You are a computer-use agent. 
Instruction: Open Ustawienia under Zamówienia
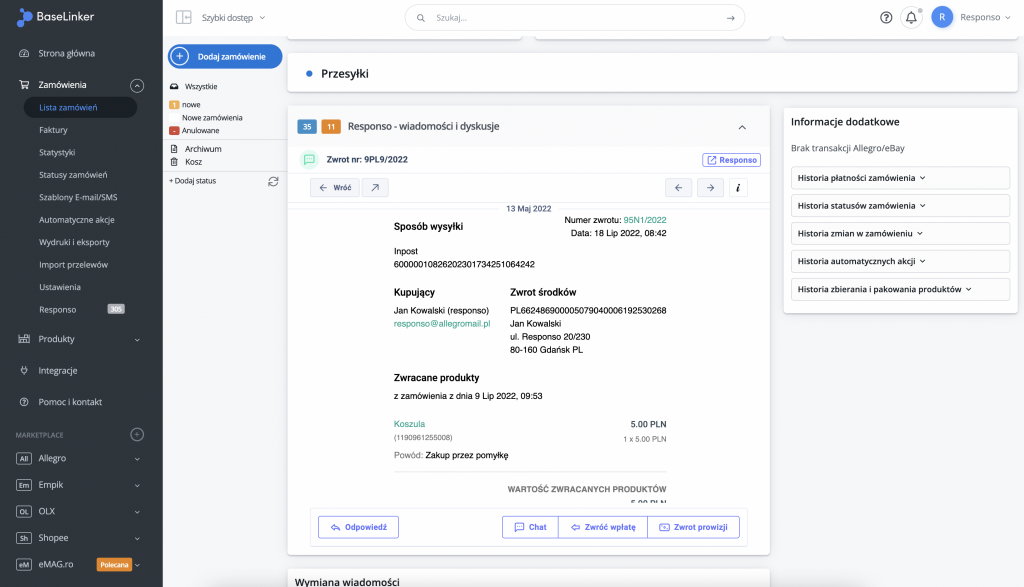click(59, 287)
